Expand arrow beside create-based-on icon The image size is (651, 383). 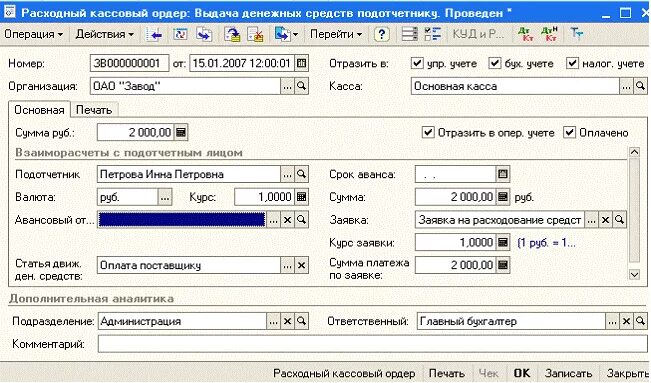295,35
